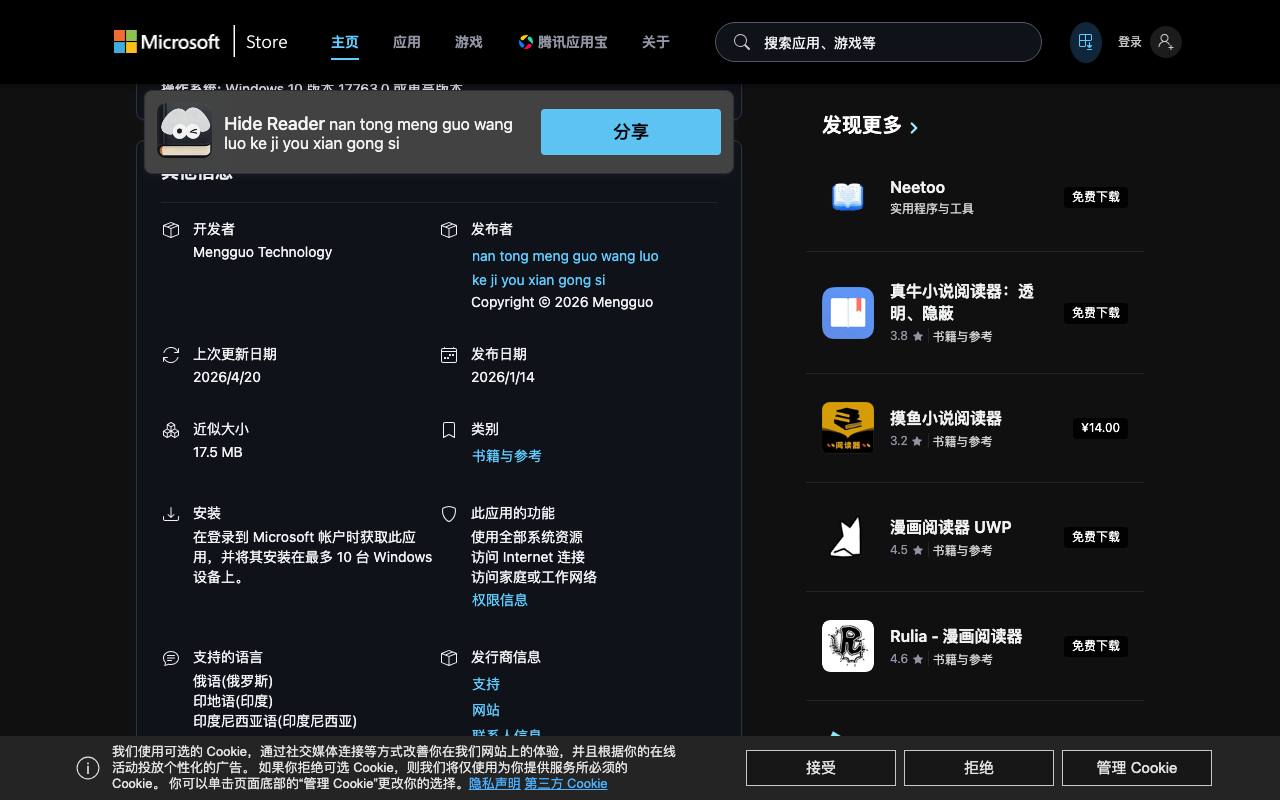1280x800 pixels.
Task: Click the 管理 Cookie button
Action: click(x=1137, y=768)
